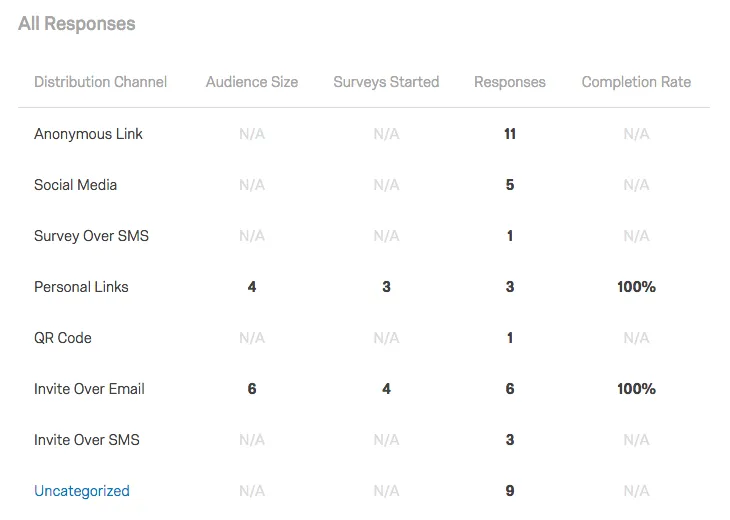The height and width of the screenshot is (520, 730).
Task: Click Personal Links 100% completion rate
Action: (636, 287)
